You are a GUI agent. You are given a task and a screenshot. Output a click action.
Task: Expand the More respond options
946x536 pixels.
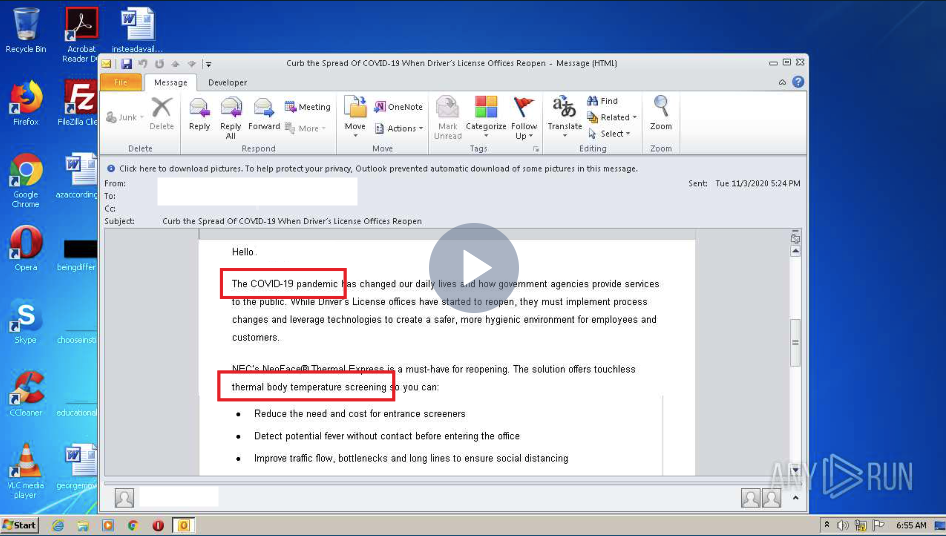click(306, 128)
